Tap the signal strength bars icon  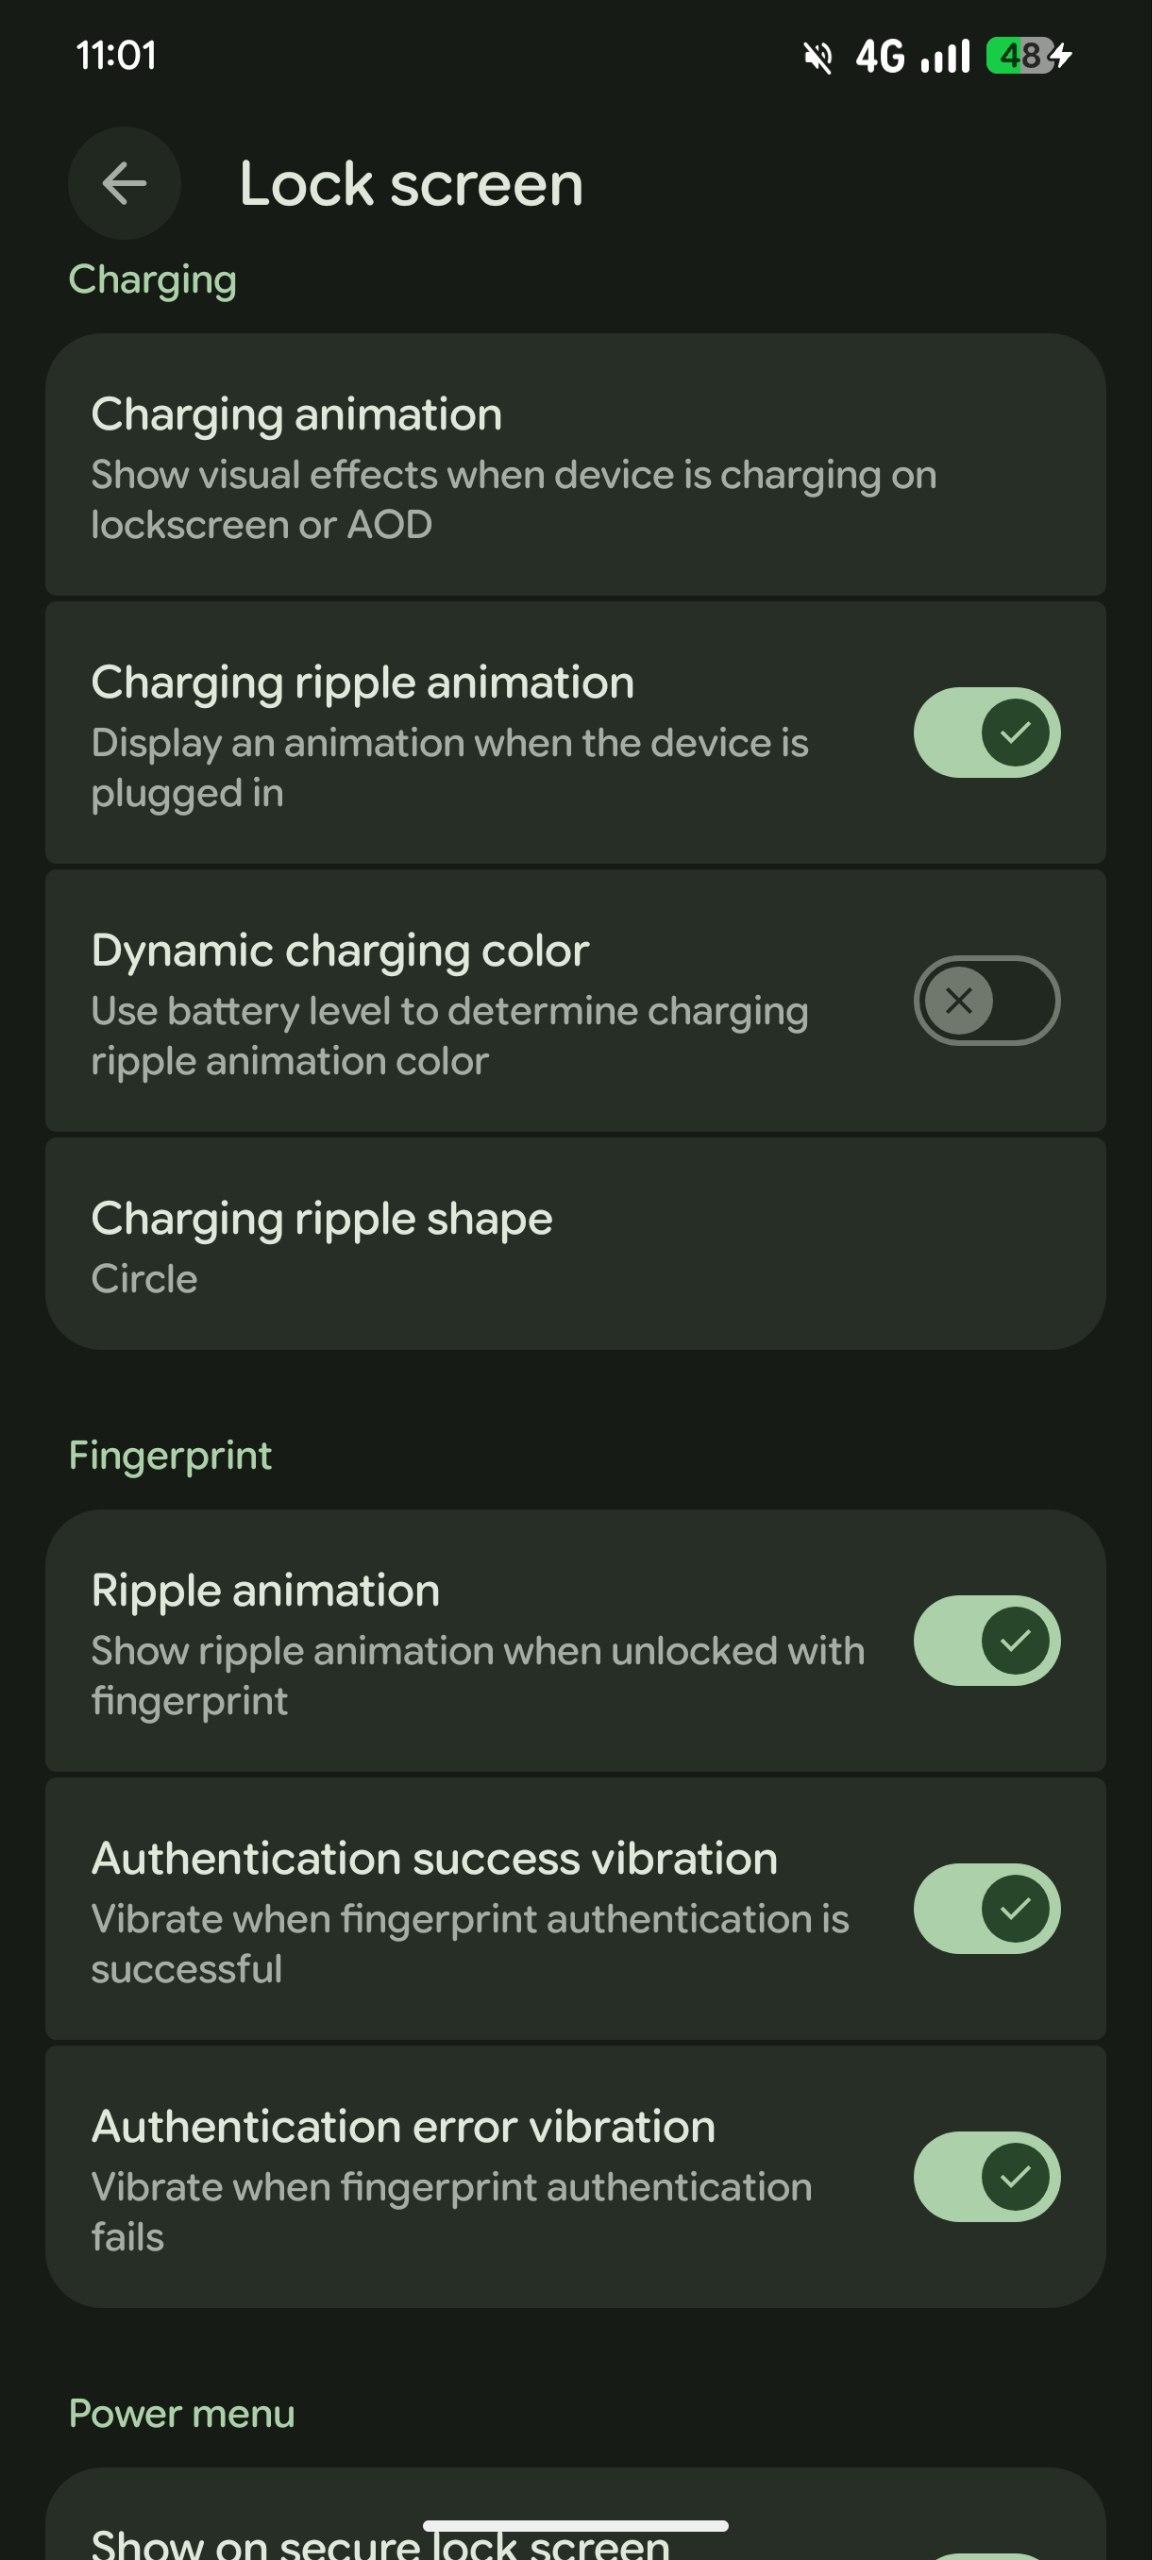coord(945,57)
